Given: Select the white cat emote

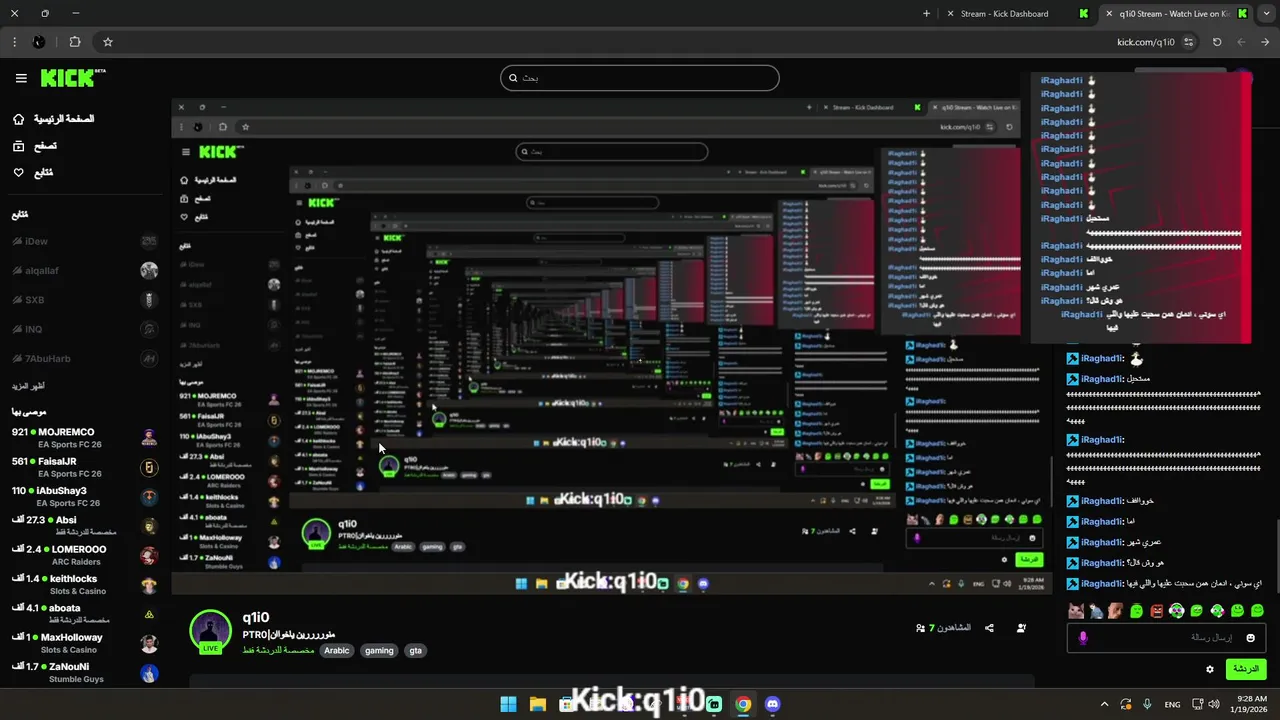Looking at the screenshot, I should pos(1075,610).
